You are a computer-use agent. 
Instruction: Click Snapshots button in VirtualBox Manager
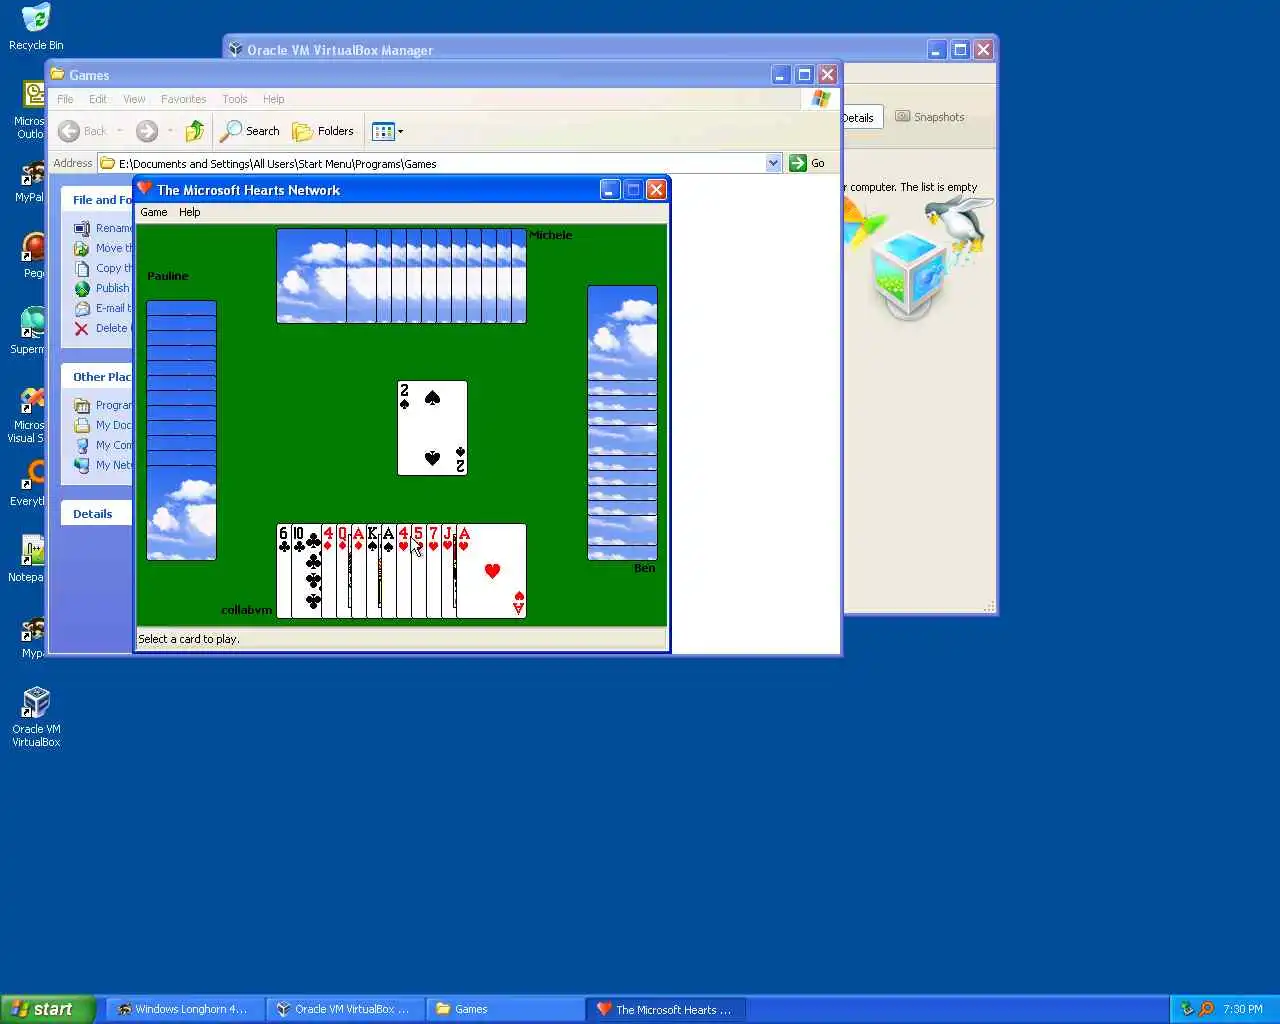[x=930, y=117]
